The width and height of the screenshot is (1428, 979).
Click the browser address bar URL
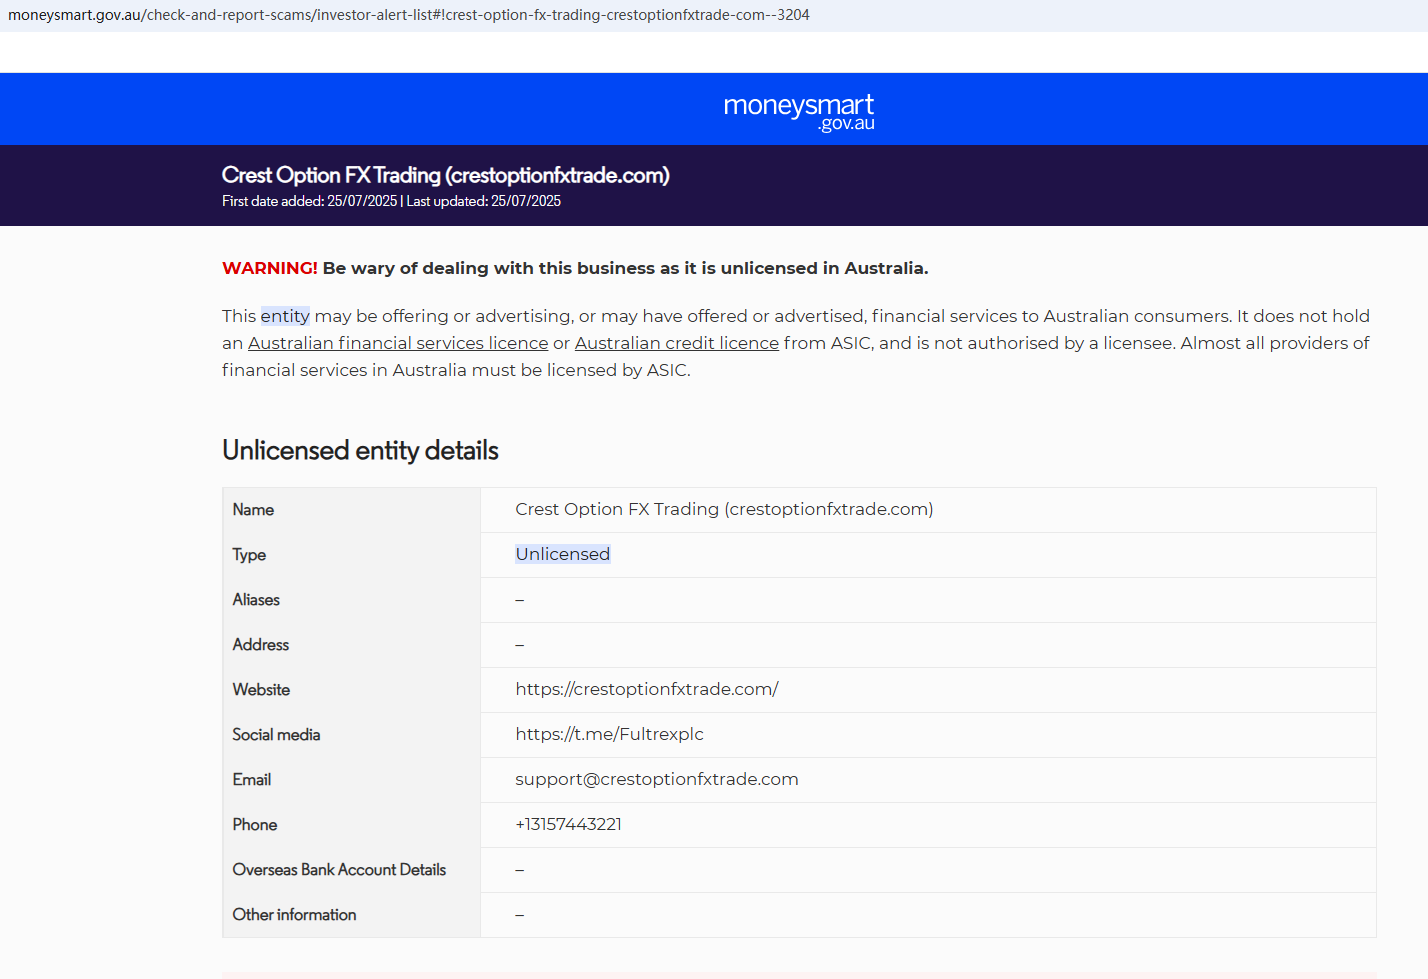[x=409, y=15]
